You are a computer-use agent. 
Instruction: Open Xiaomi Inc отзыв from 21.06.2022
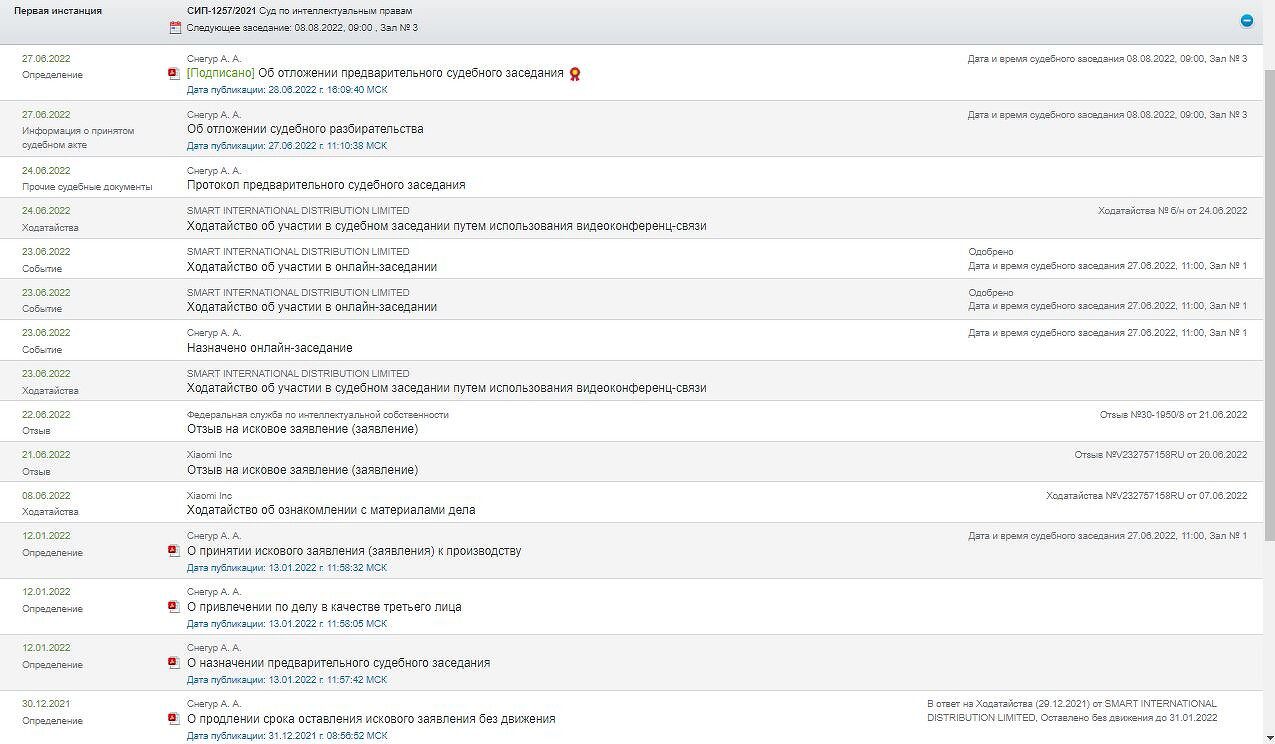tap(302, 470)
